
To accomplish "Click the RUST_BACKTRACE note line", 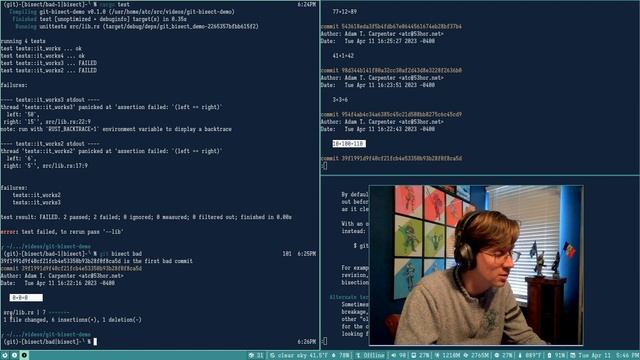I will click(x=116, y=129).
